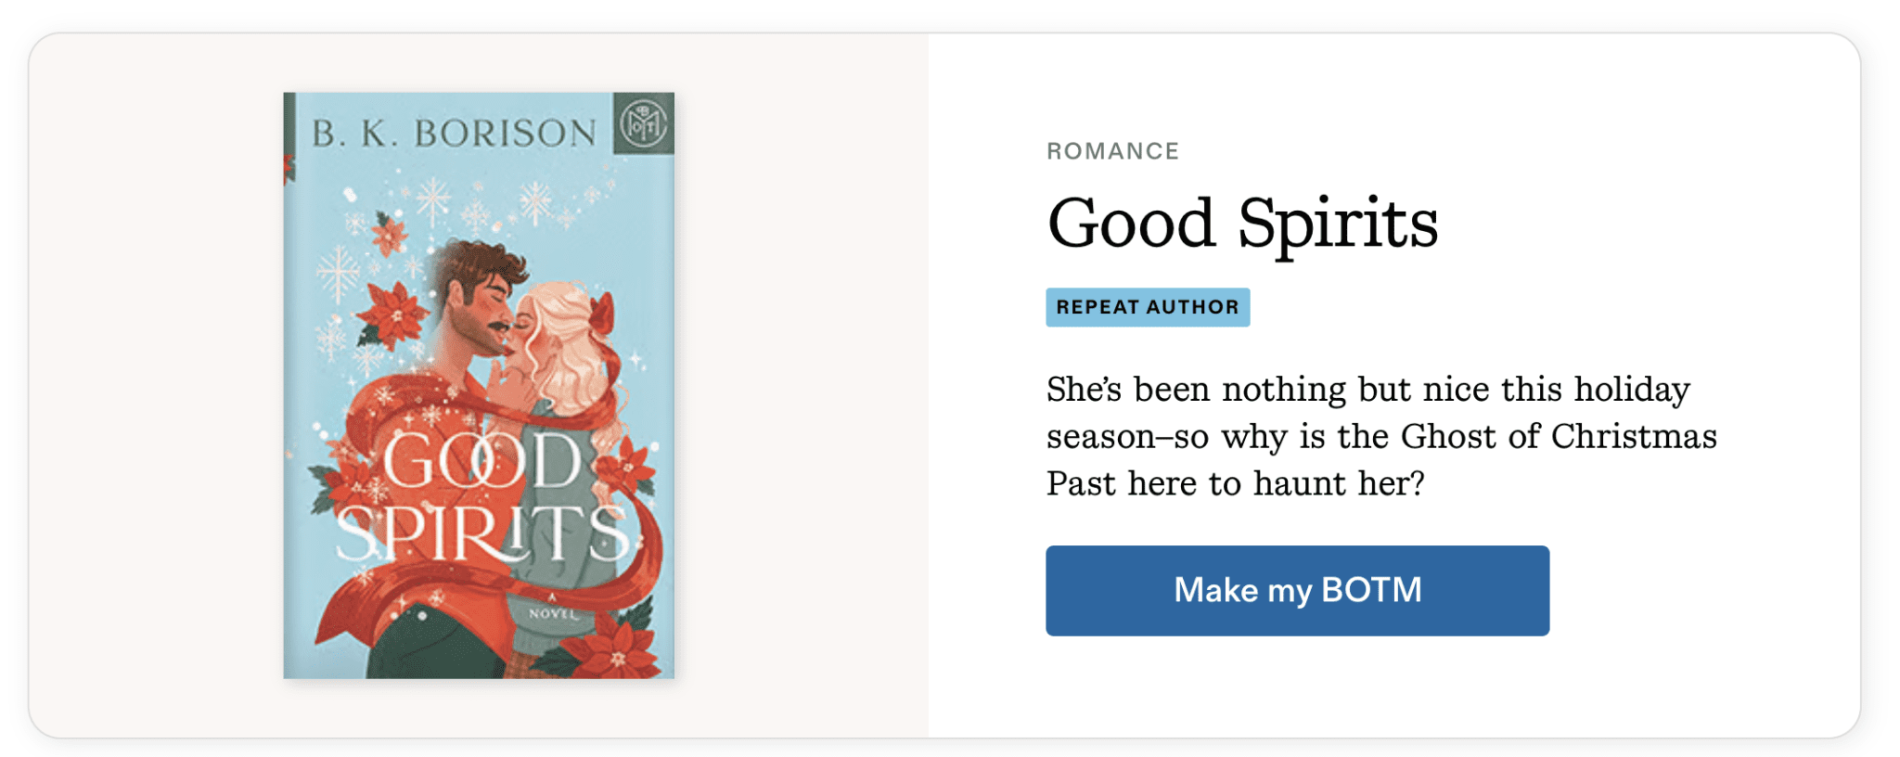Click the woman's blonde hair on the cover
Viewport: 1900px width, 757px height.
tap(562, 345)
